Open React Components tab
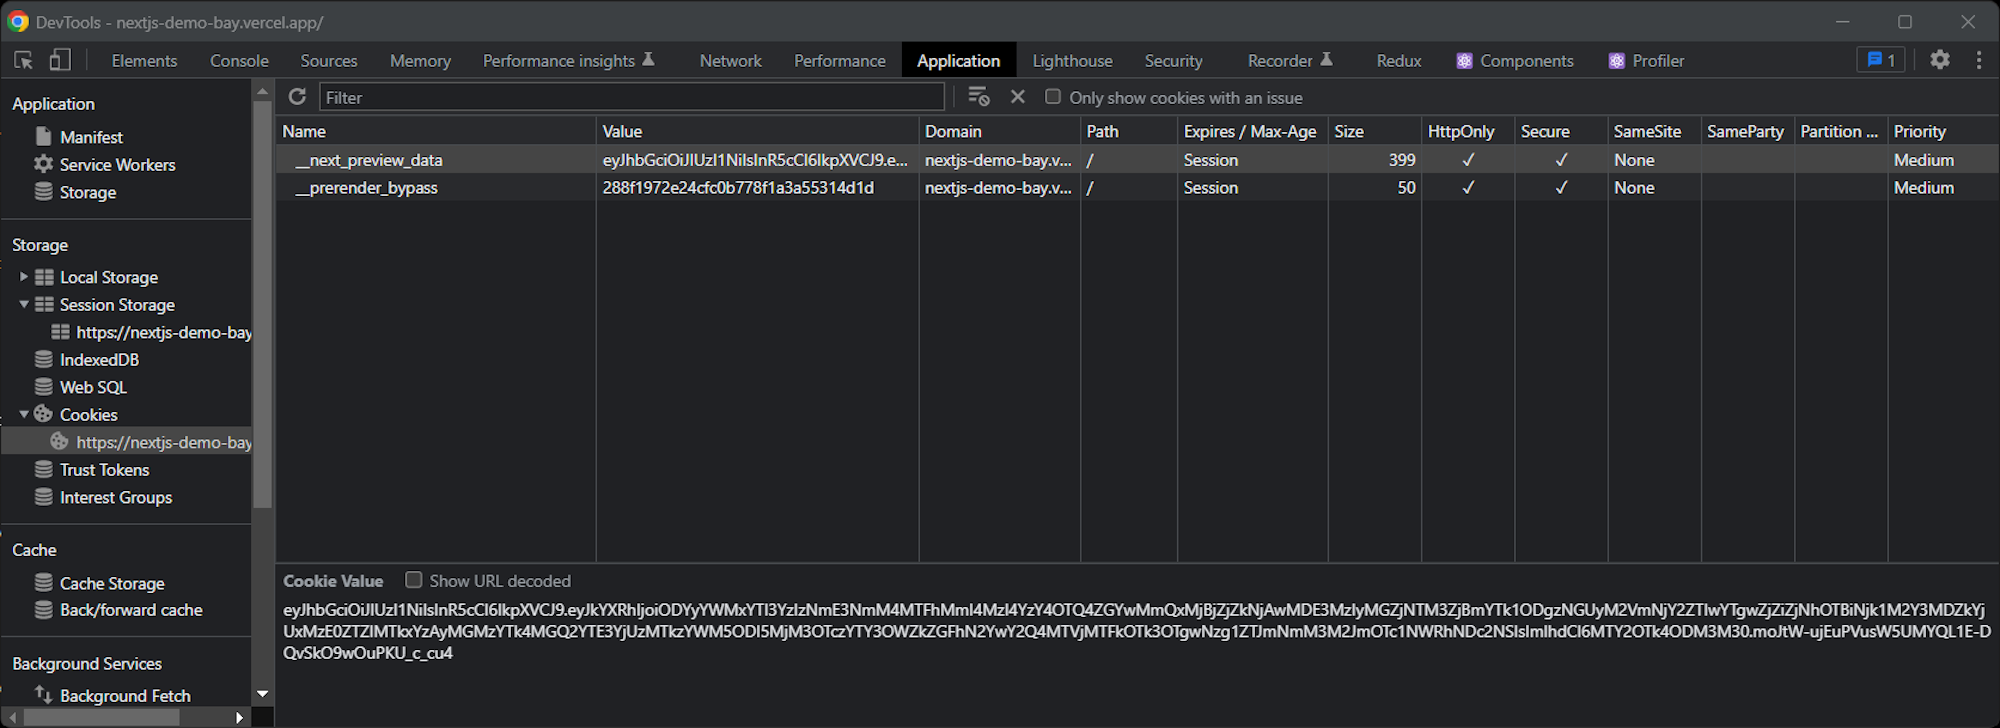2000x728 pixels. pos(1515,61)
